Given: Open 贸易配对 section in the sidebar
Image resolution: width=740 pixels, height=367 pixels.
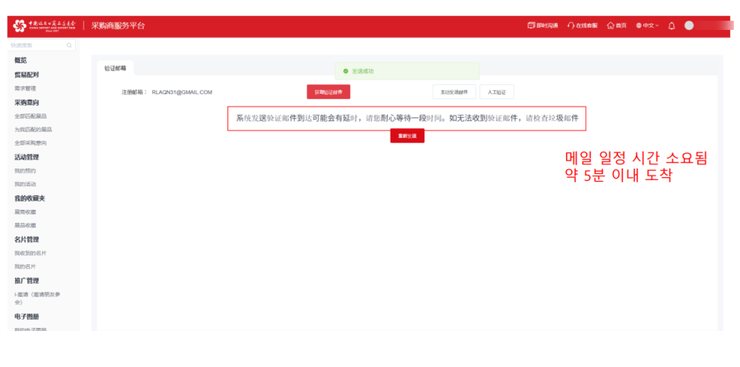Looking at the screenshot, I should click(27, 75).
